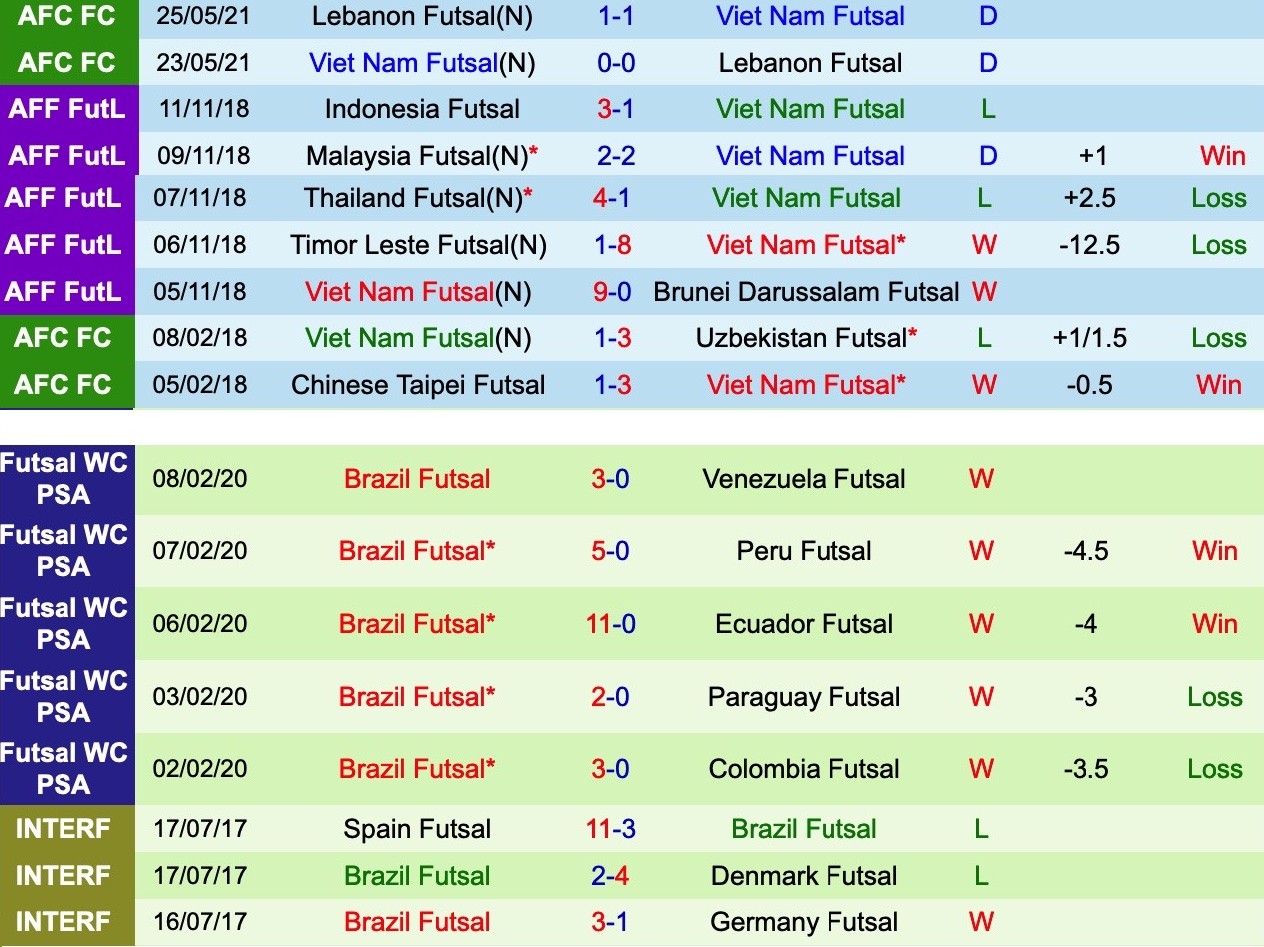This screenshot has width=1264, height=947.
Task: Open the Timor Leste Futsal(N) team link
Action: point(418,245)
